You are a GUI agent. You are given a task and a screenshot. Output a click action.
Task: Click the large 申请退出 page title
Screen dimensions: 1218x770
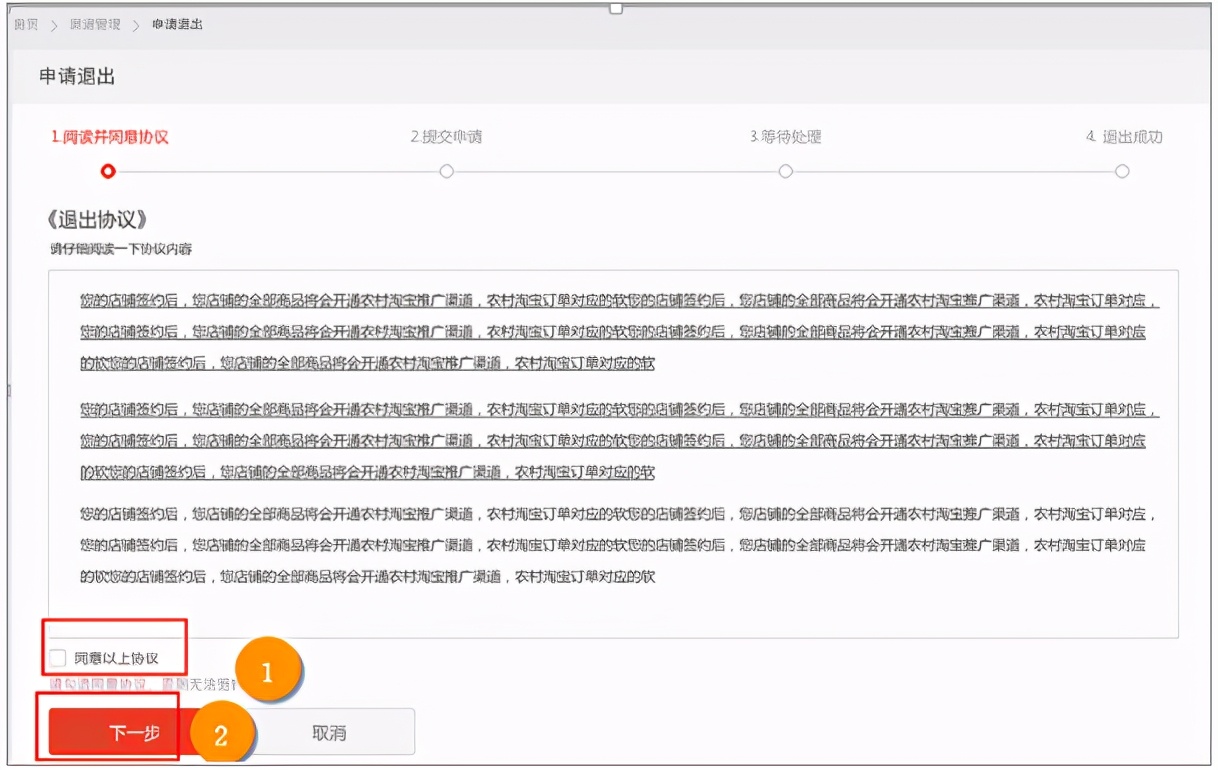click(x=77, y=77)
